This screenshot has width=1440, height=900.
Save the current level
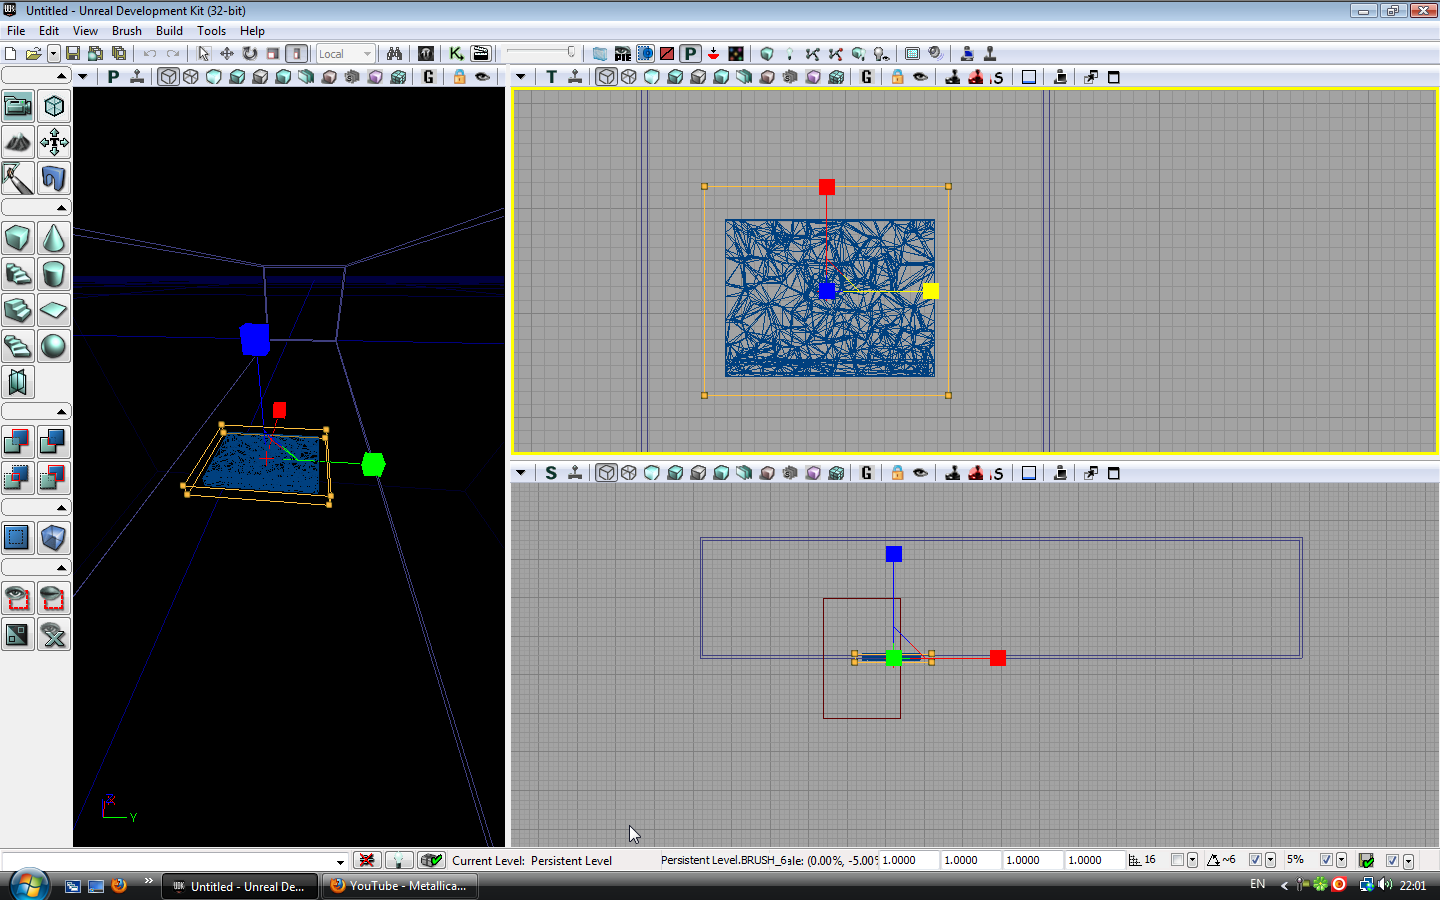click(x=73, y=53)
